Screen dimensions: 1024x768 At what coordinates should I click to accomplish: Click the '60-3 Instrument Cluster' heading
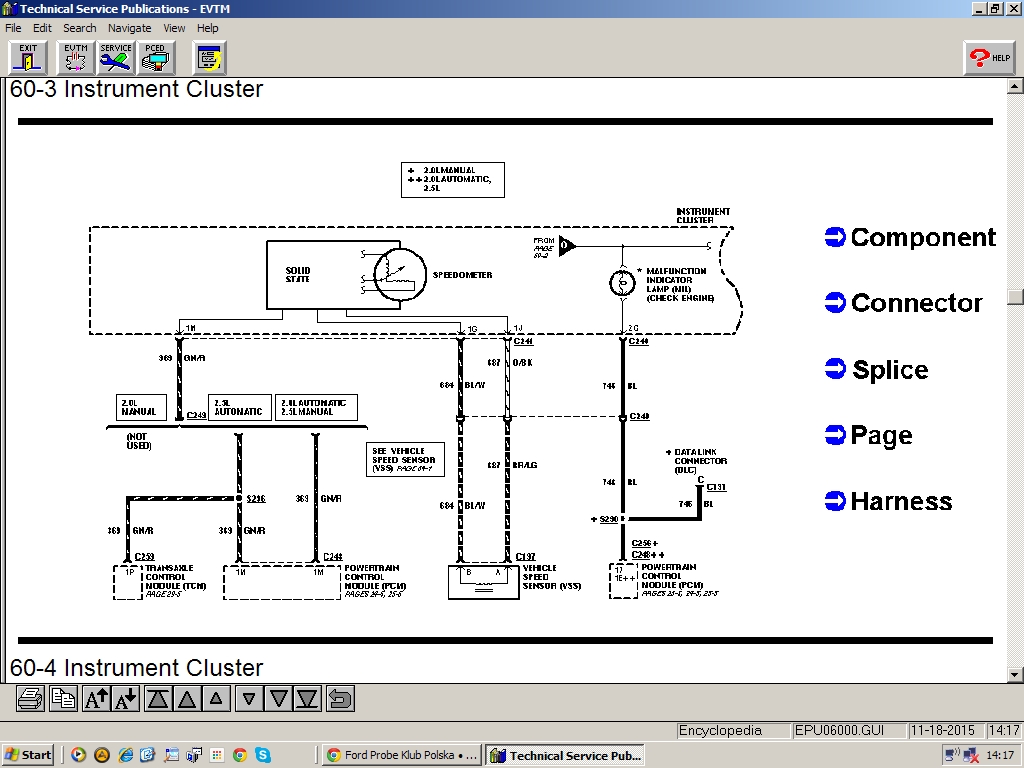pyautogui.click(x=136, y=89)
